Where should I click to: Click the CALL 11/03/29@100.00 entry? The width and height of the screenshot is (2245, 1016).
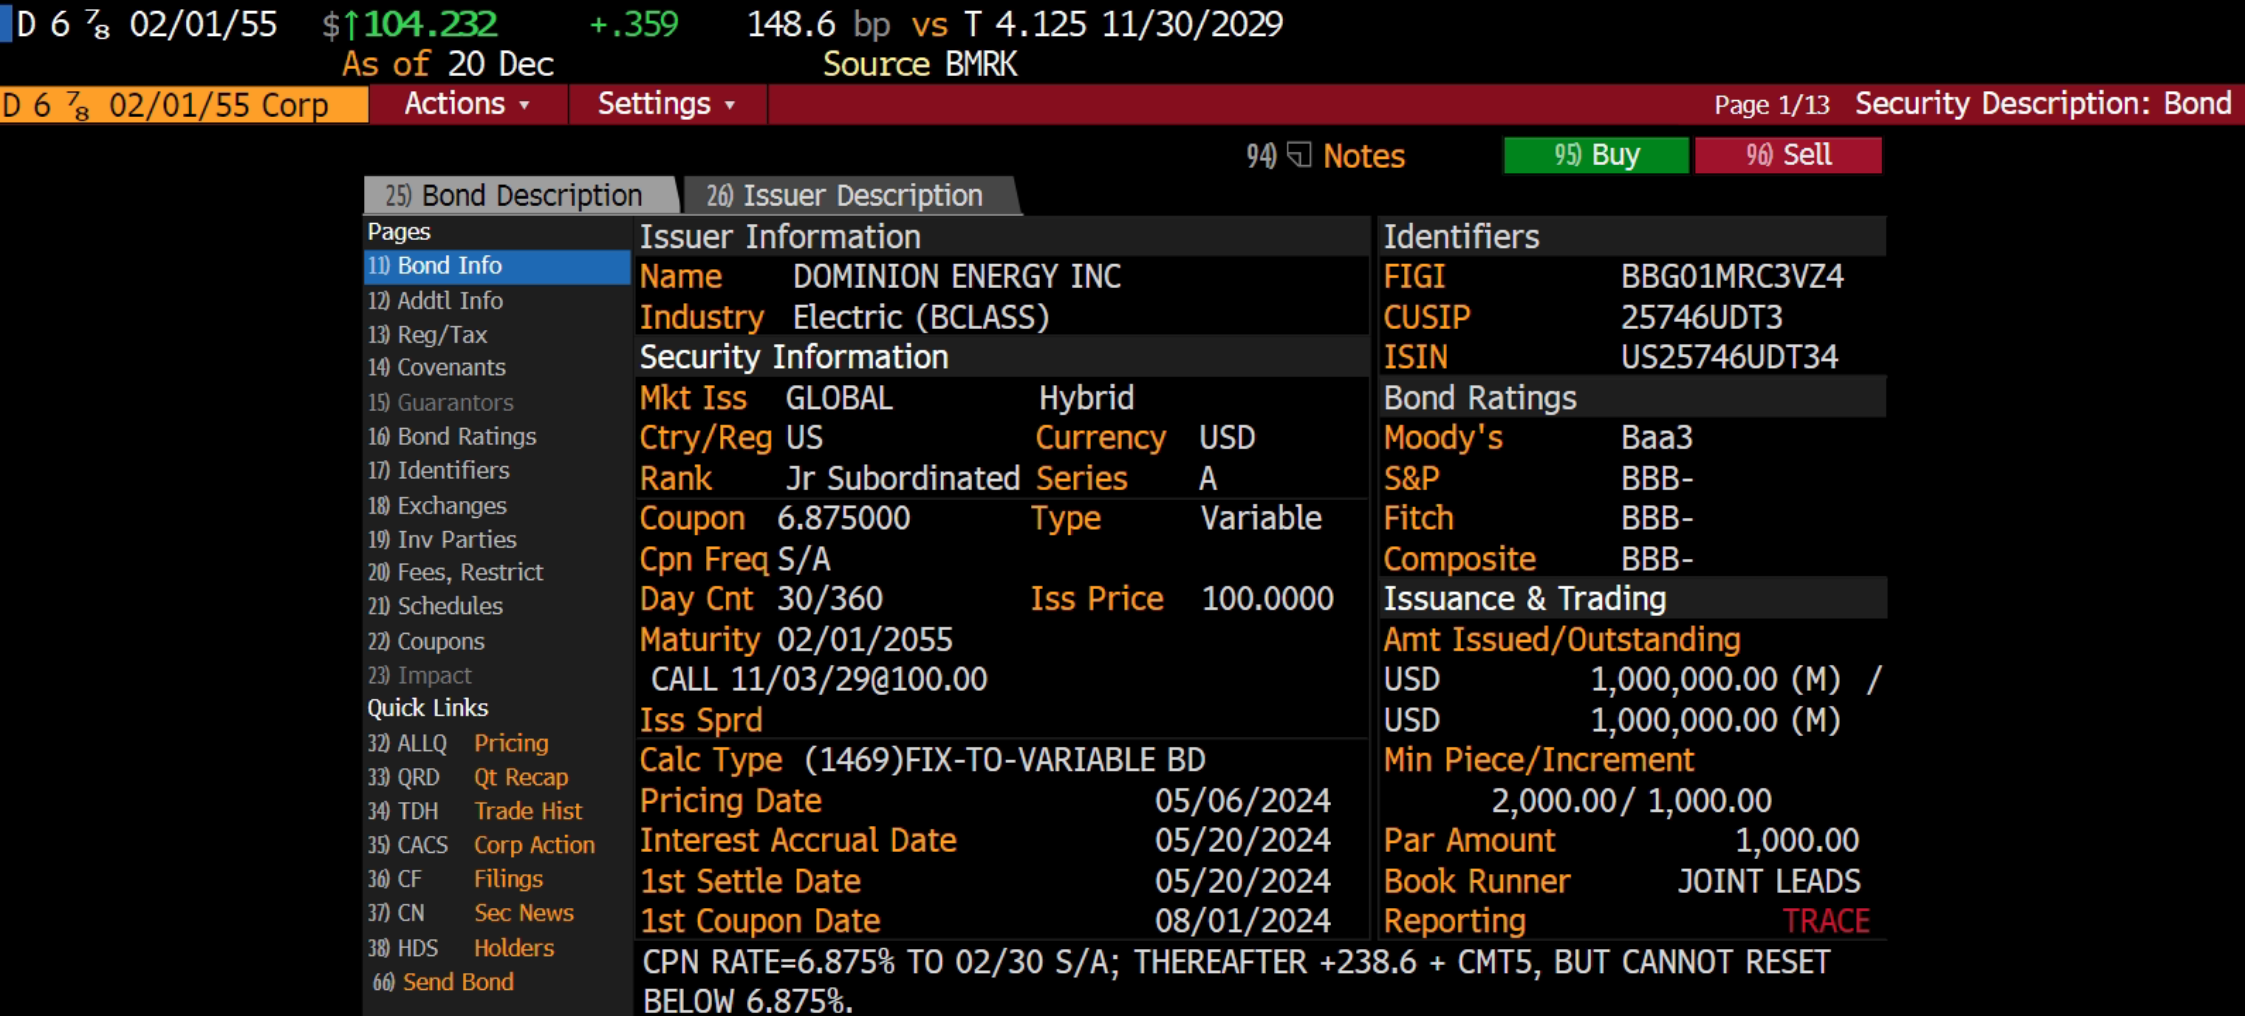[x=819, y=680]
